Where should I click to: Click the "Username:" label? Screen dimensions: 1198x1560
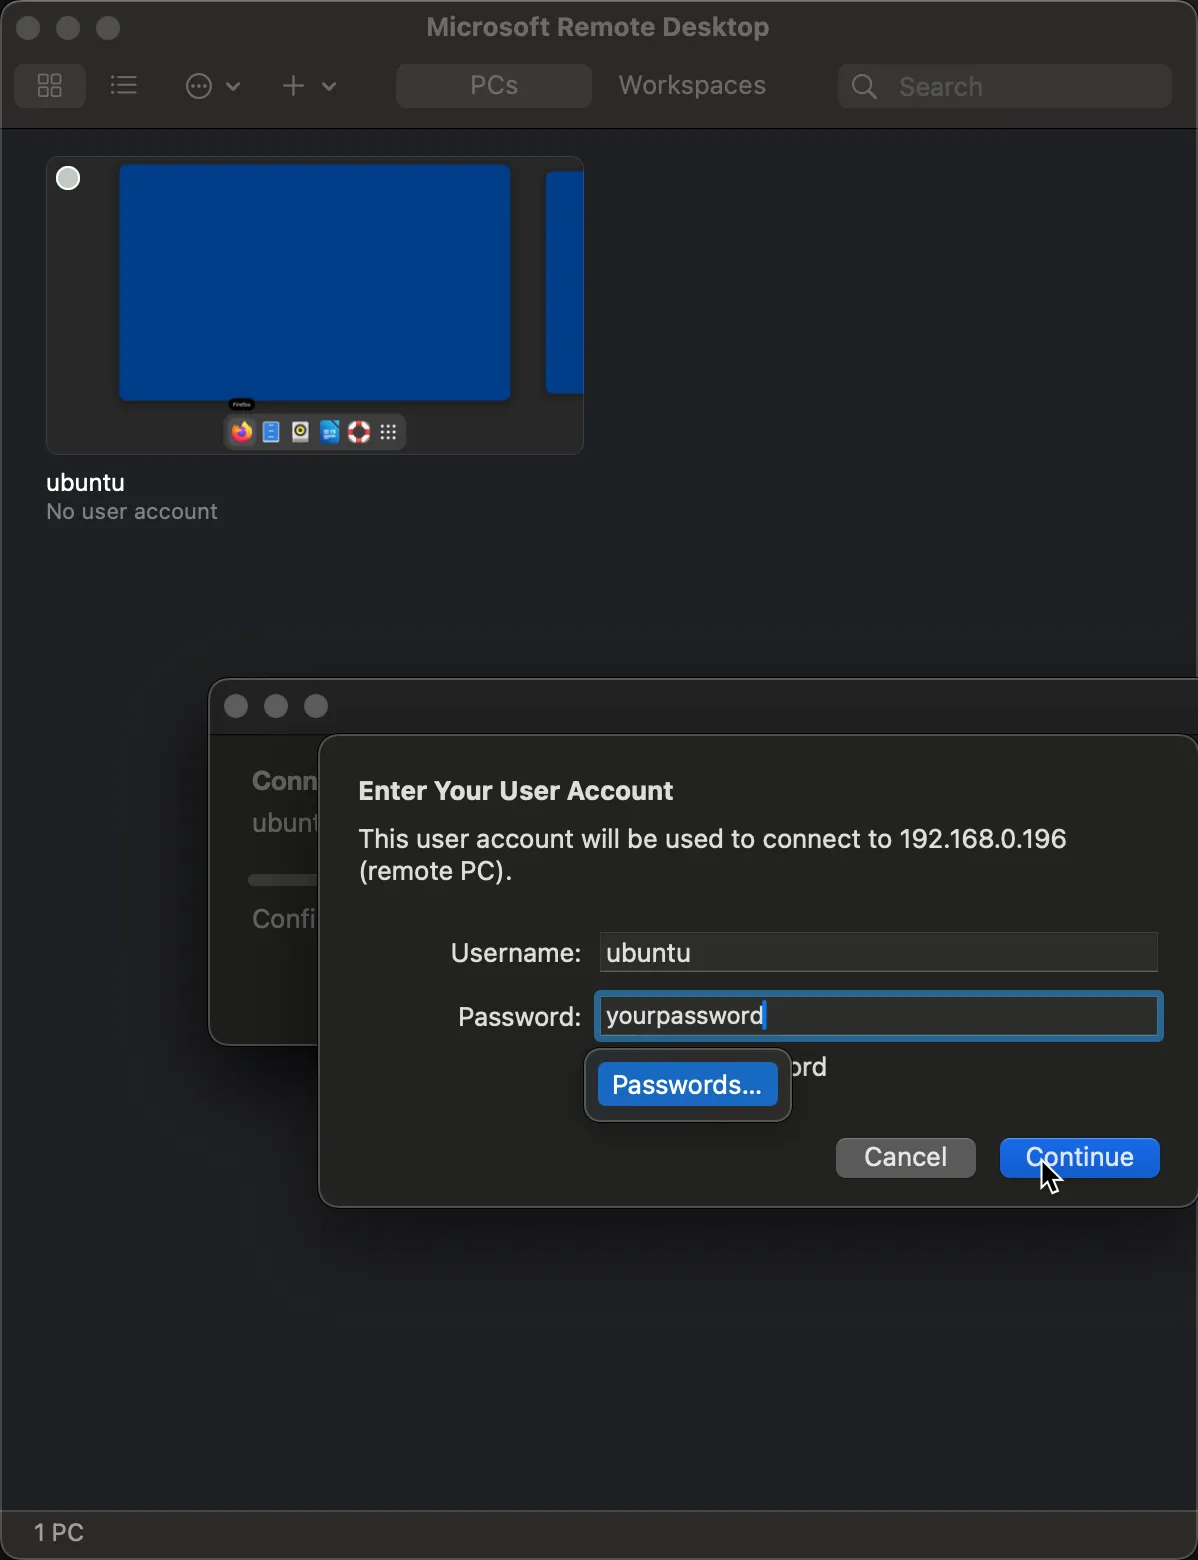(x=516, y=953)
